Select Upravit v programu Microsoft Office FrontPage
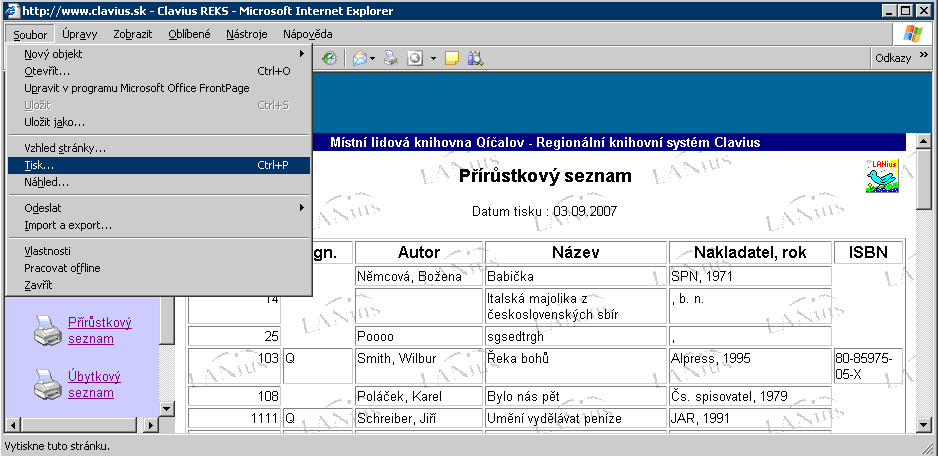Viewport: 938px width, 456px height. [159, 88]
